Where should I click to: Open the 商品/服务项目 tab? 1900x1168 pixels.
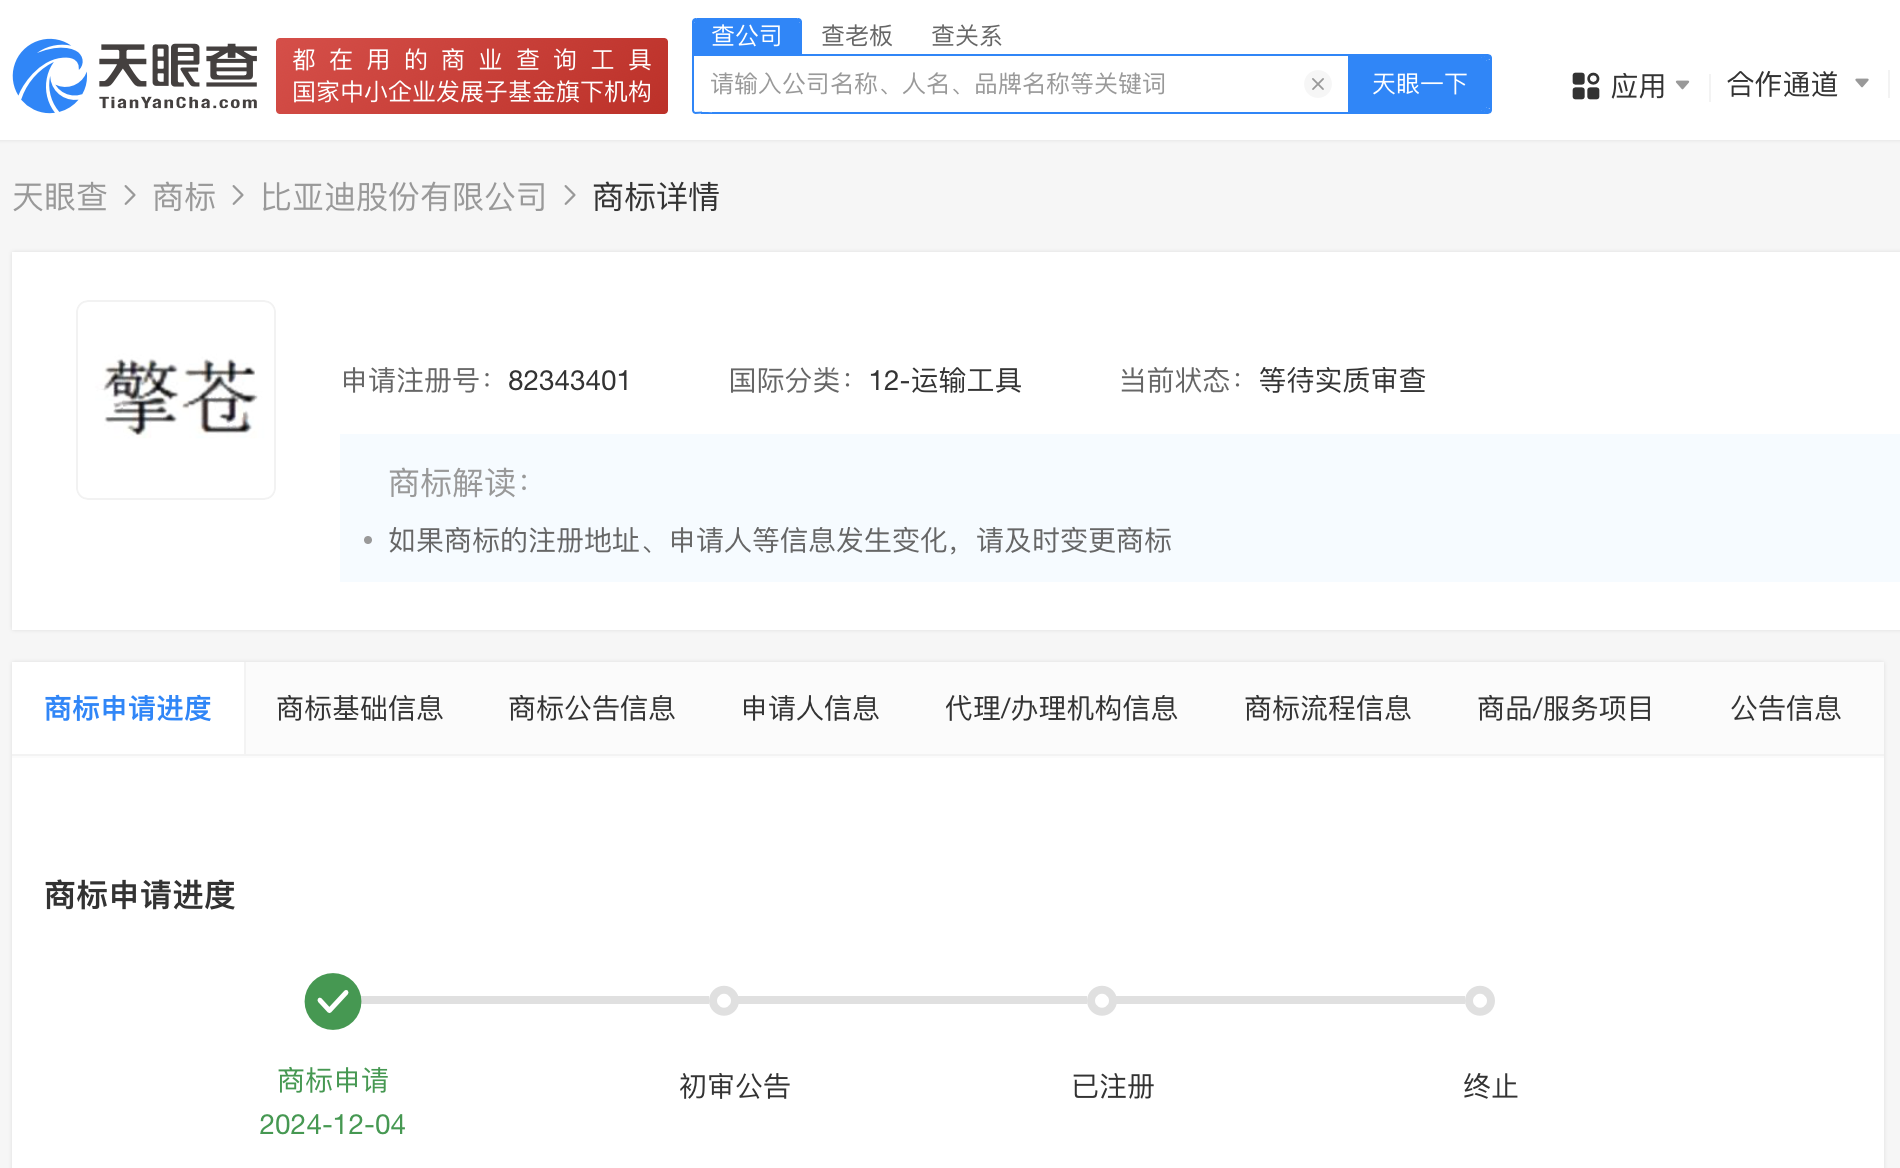click(1565, 708)
